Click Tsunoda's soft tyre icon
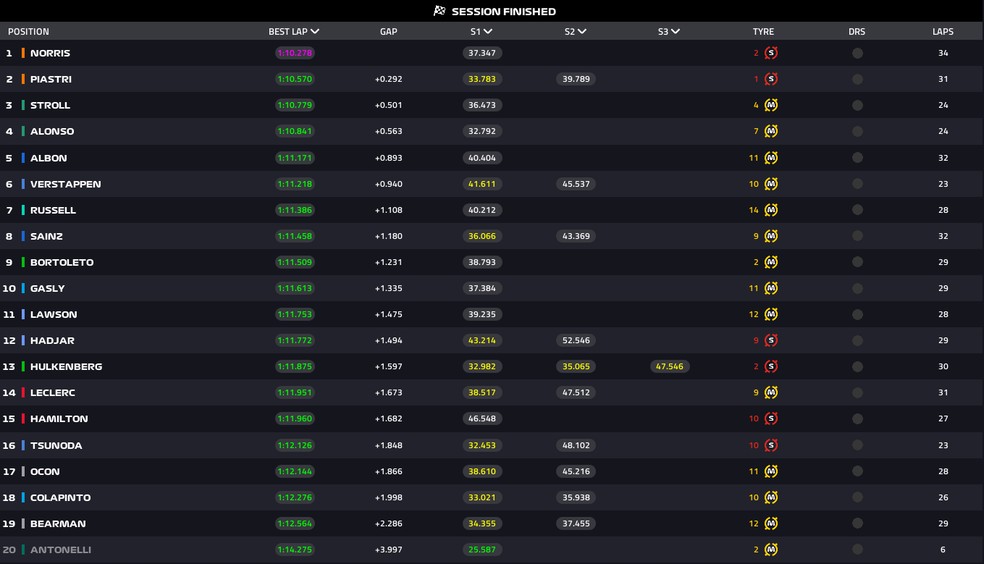Screen dimensions: 984x564 tap(771, 445)
